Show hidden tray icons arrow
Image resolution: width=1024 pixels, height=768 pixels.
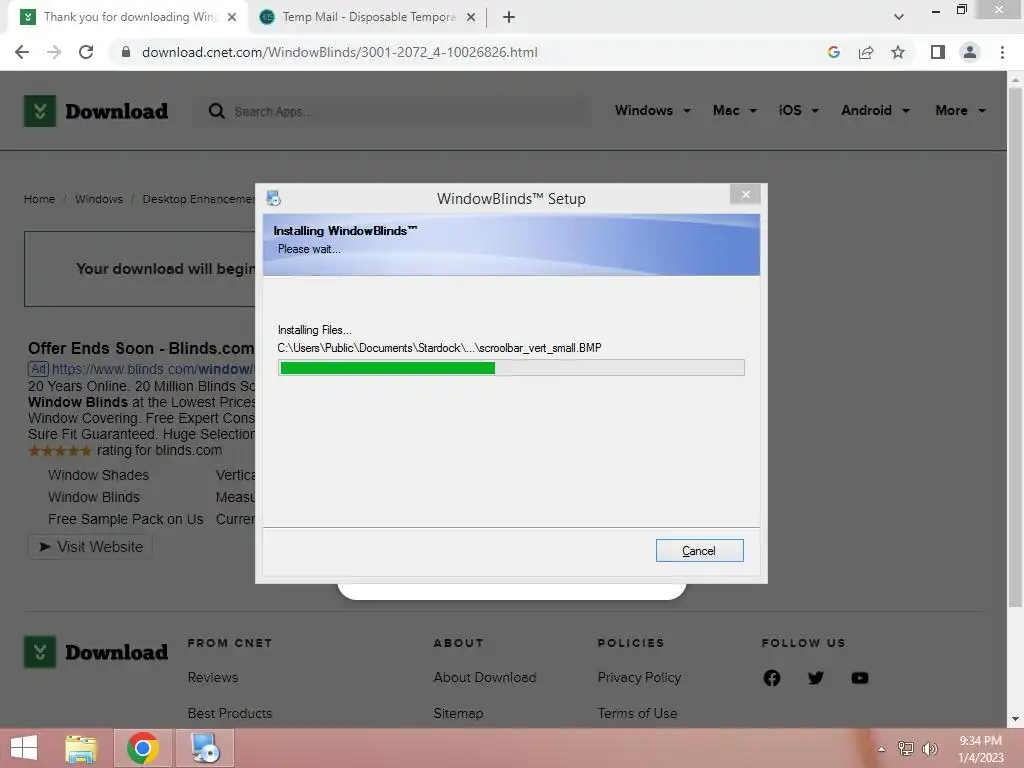point(881,749)
